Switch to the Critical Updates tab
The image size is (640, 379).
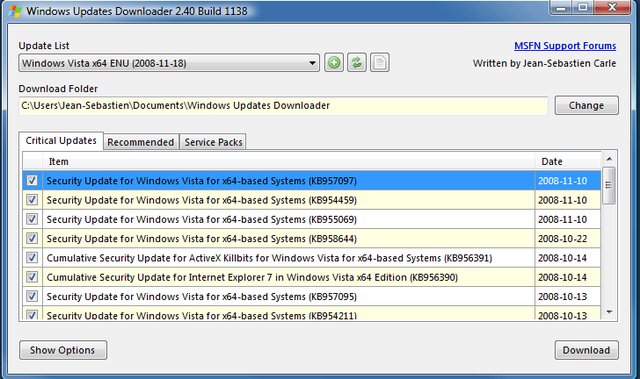61,141
